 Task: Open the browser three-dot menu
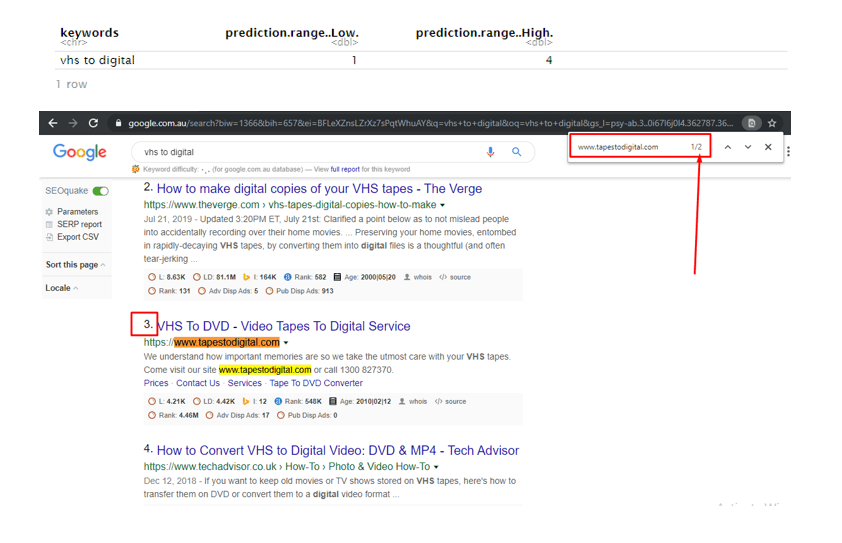(x=788, y=151)
